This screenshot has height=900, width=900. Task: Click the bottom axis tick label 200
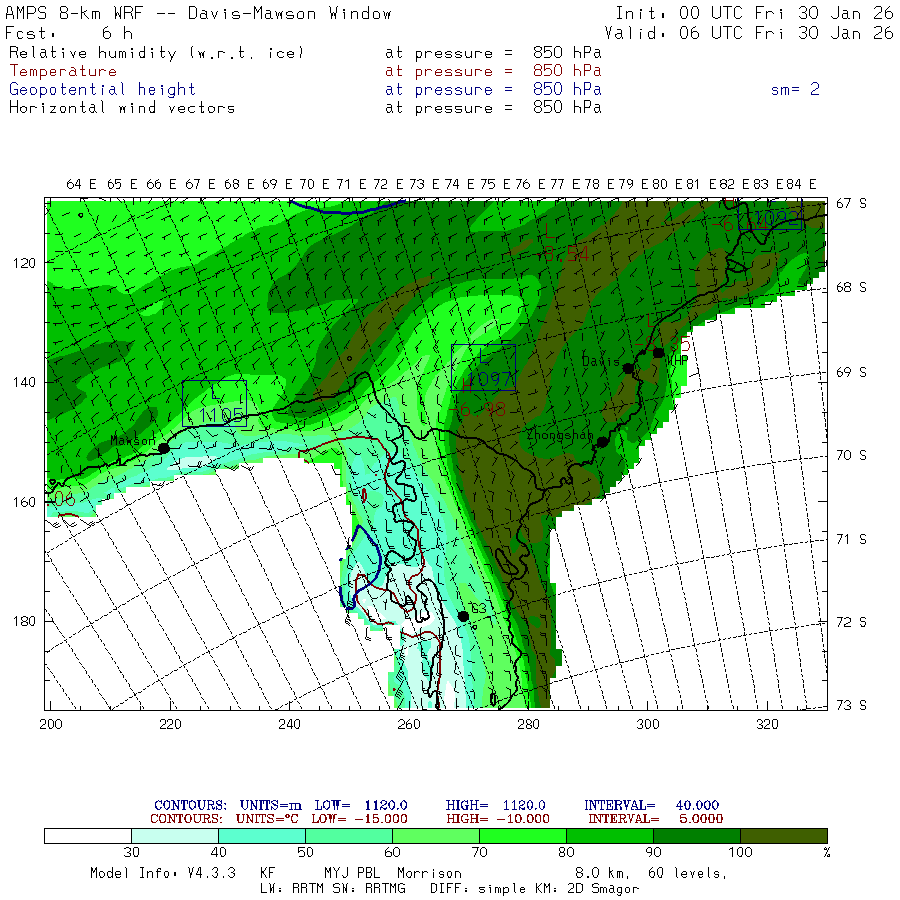pos(51,724)
